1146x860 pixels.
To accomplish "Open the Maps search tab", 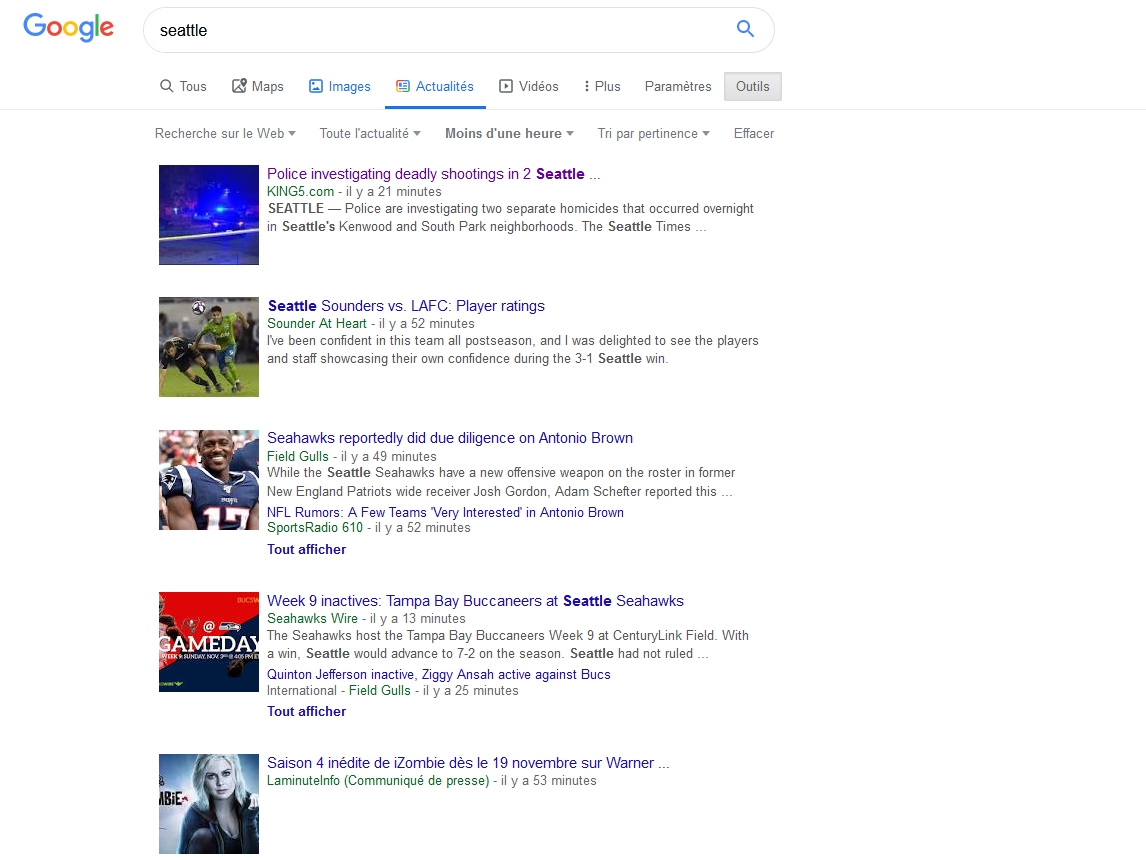I will click(x=258, y=87).
